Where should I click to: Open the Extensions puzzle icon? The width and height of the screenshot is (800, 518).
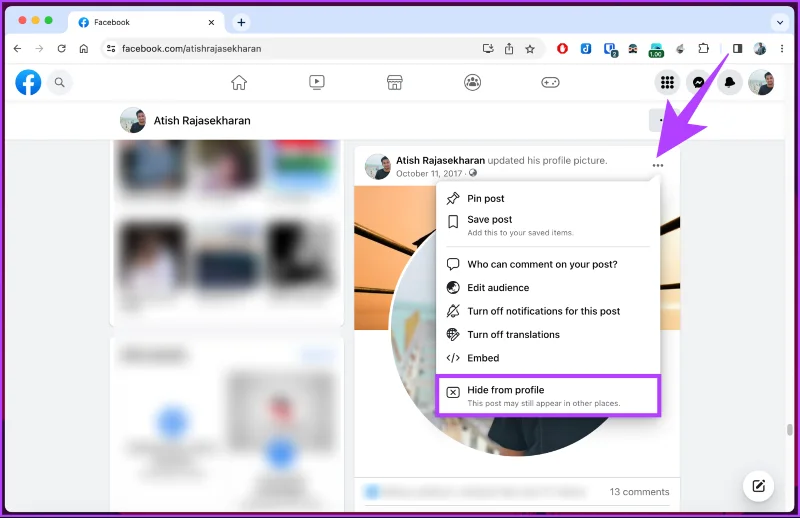[704, 48]
